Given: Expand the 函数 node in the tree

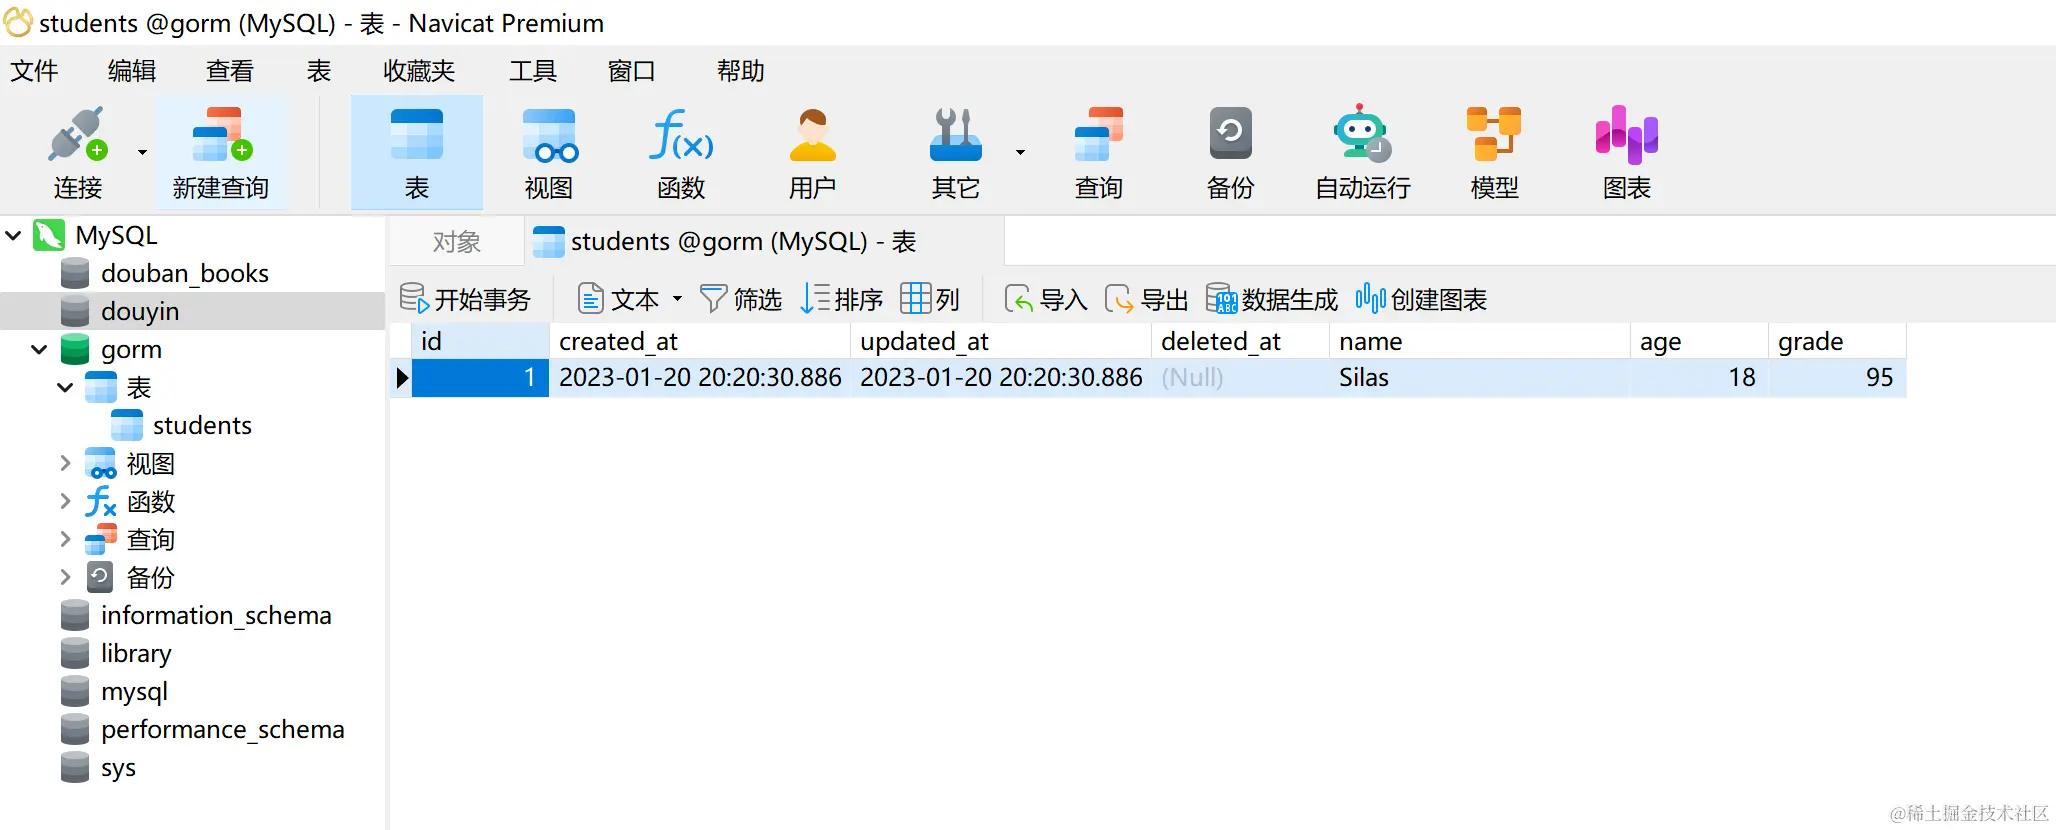Looking at the screenshot, I should pyautogui.click(x=65, y=501).
